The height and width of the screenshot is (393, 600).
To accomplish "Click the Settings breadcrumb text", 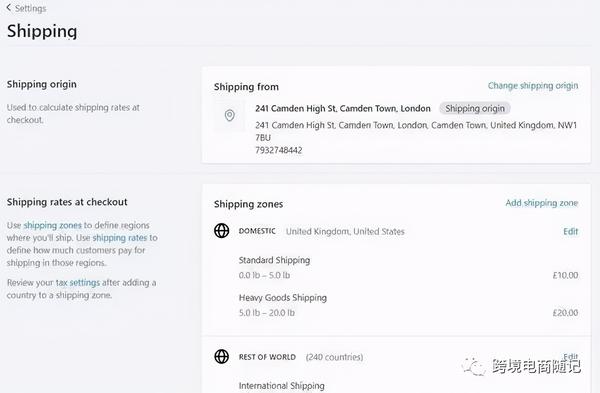I will (31, 8).
